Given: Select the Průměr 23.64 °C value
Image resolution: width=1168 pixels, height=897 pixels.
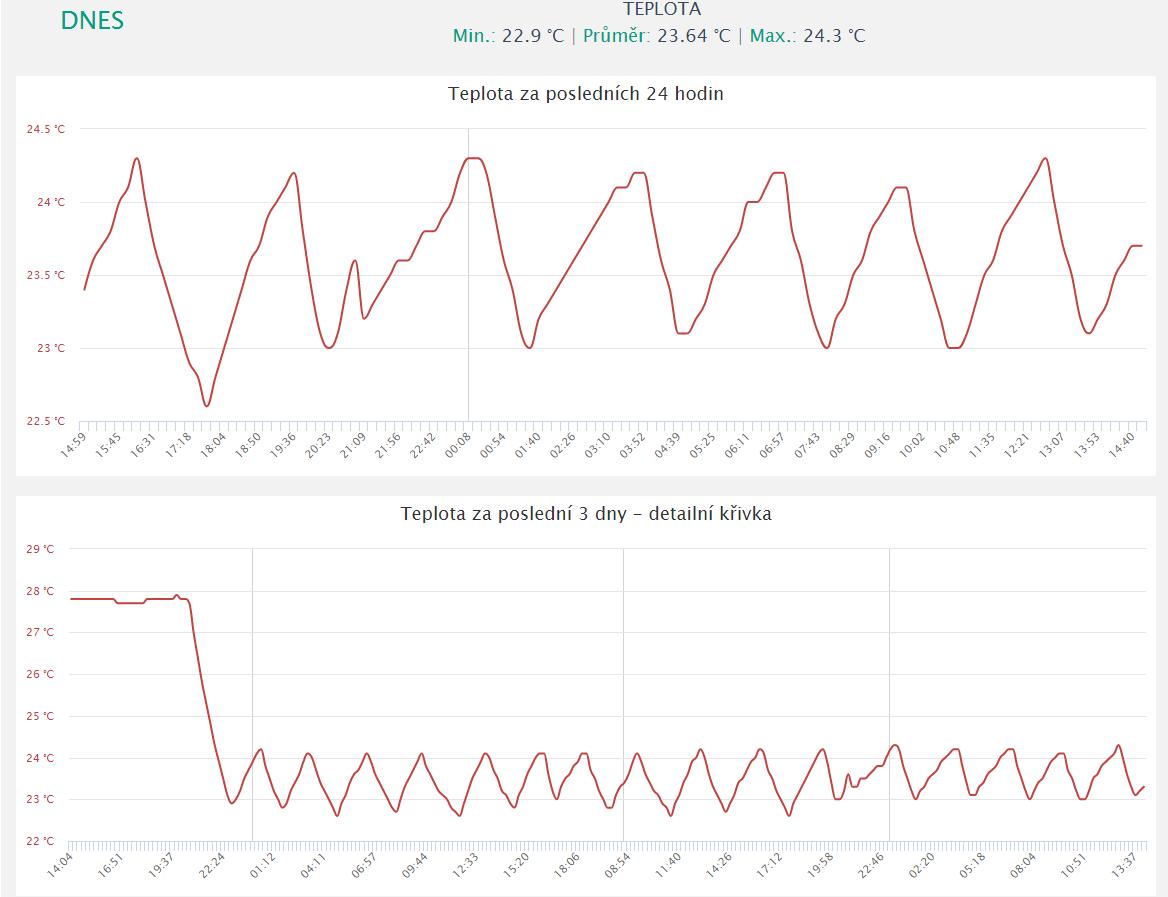Looking at the screenshot, I should pyautogui.click(x=654, y=36).
